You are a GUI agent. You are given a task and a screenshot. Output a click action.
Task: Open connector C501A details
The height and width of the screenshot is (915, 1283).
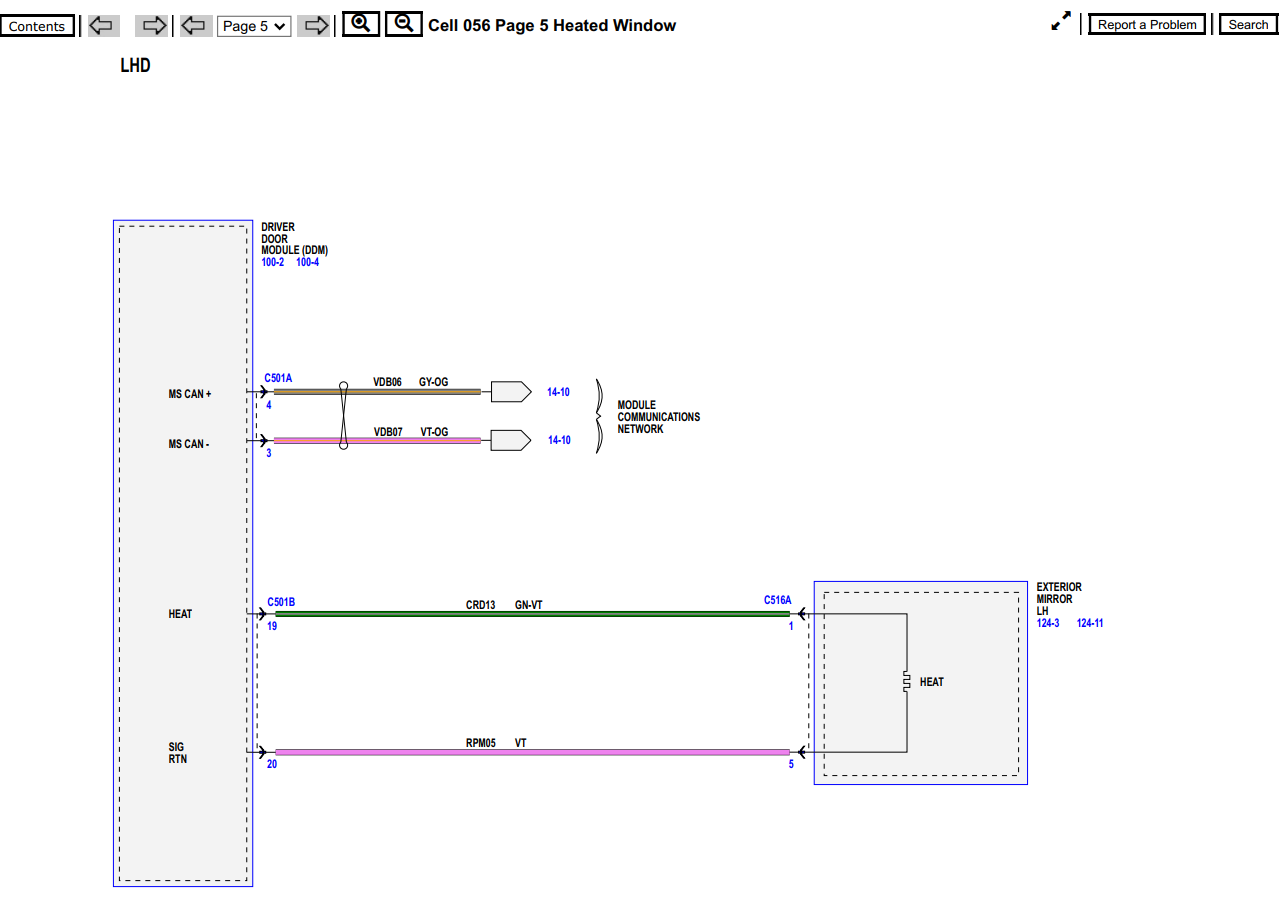pyautogui.click(x=277, y=378)
